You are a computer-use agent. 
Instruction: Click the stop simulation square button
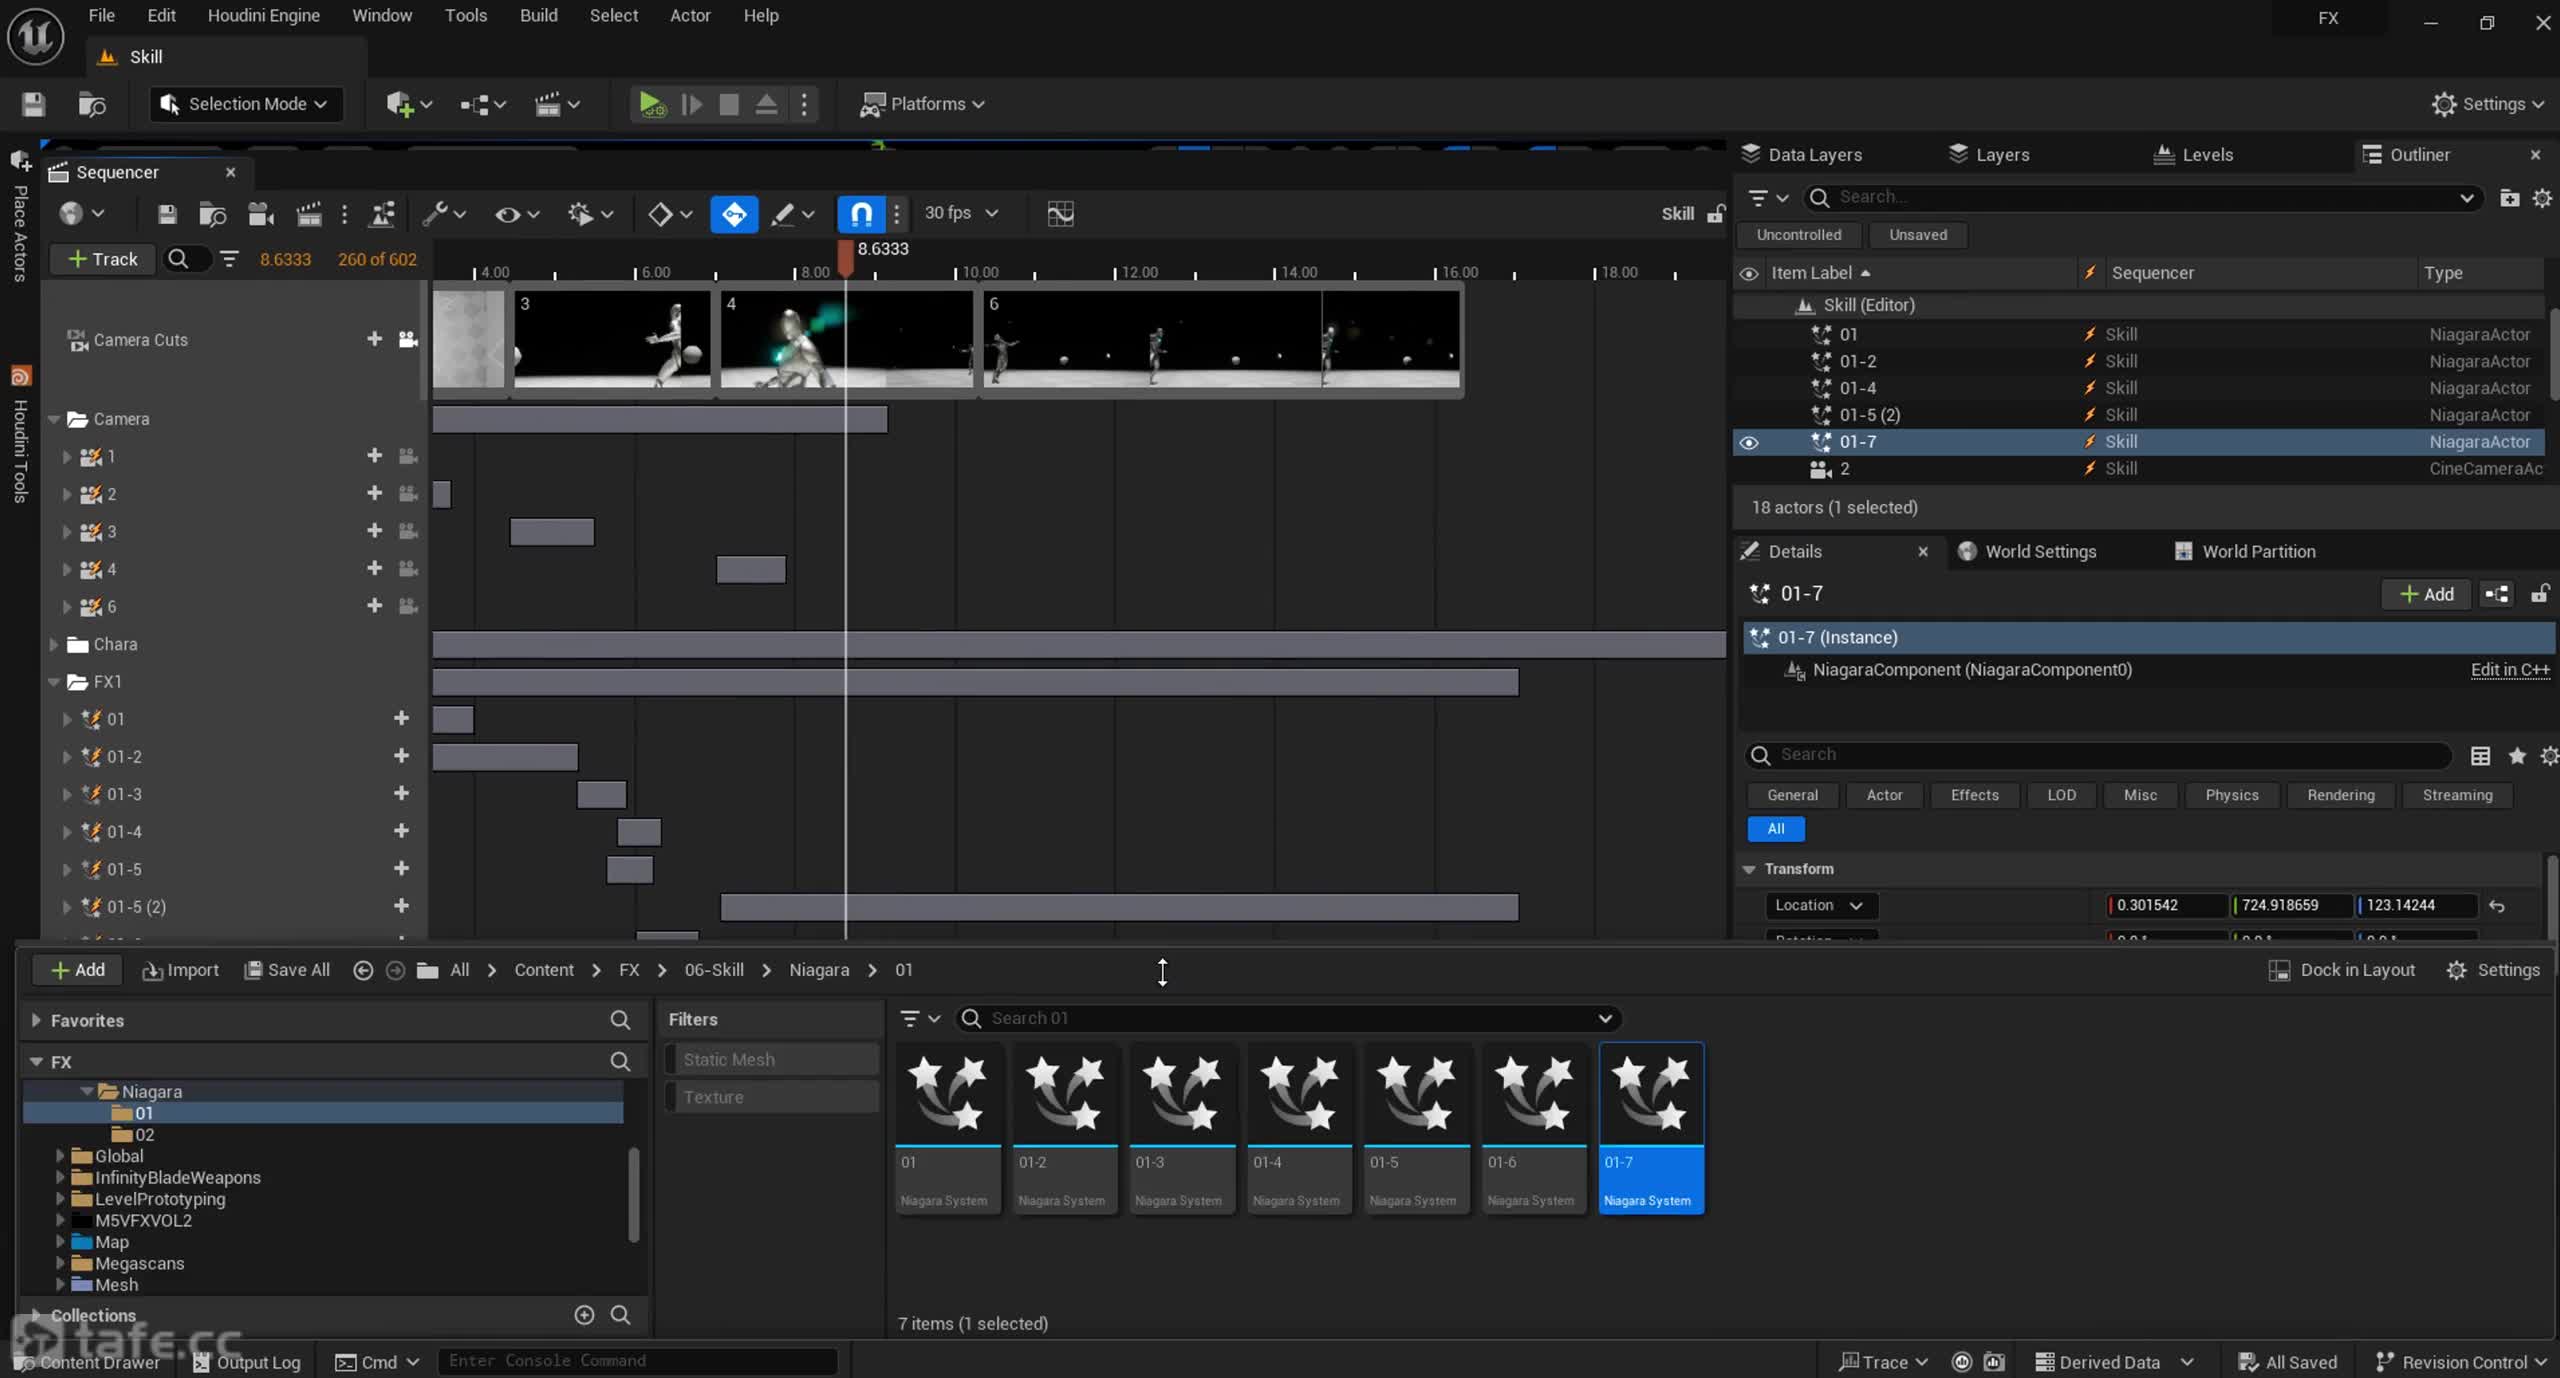[729, 104]
